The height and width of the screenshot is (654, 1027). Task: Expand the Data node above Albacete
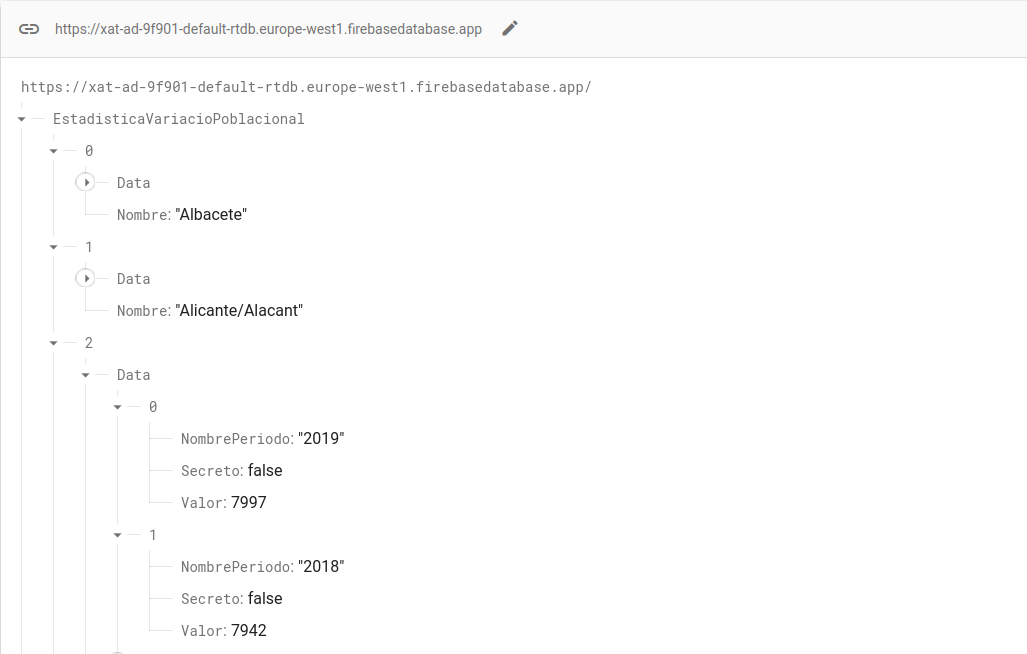(x=86, y=183)
